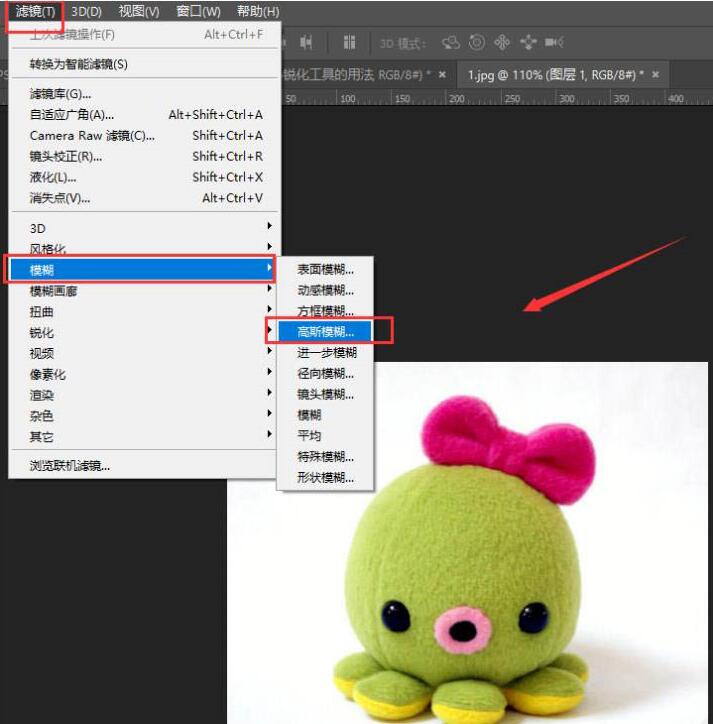Expand the highlighted 模糊 submenu entry
The width and height of the screenshot is (713, 724).
pyautogui.click(x=142, y=270)
